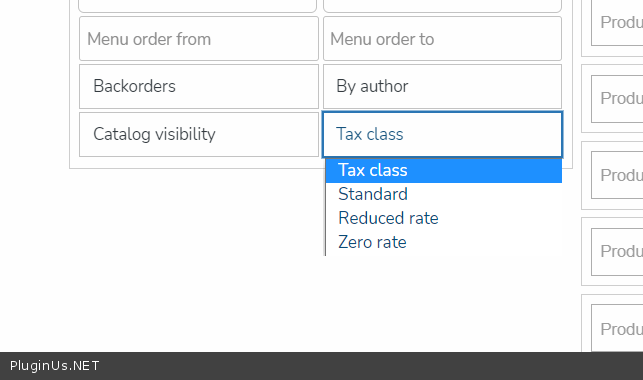The image size is (643, 380).
Task: Click the cut-off field above Menu order to
Action: 442,6
